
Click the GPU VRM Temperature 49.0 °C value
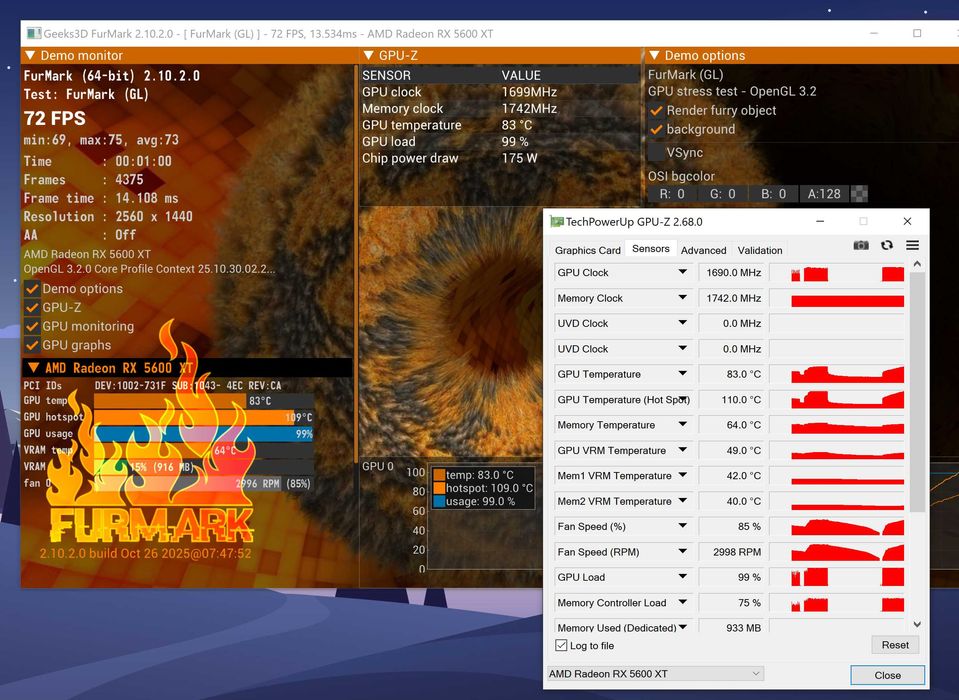731,451
